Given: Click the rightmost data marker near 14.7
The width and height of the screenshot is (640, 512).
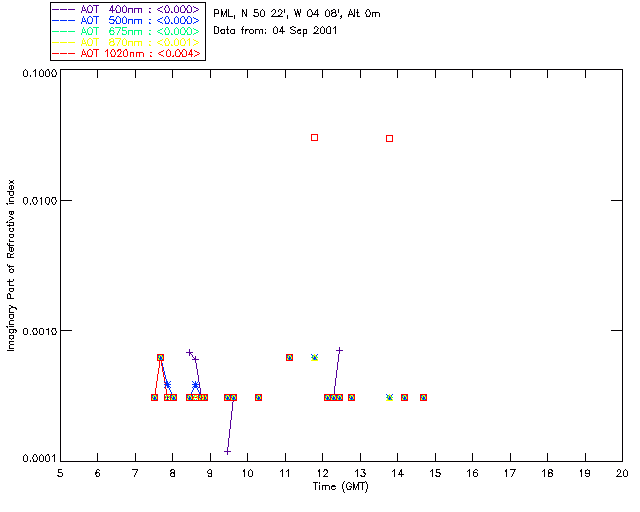Looking at the screenshot, I should tap(424, 397).
